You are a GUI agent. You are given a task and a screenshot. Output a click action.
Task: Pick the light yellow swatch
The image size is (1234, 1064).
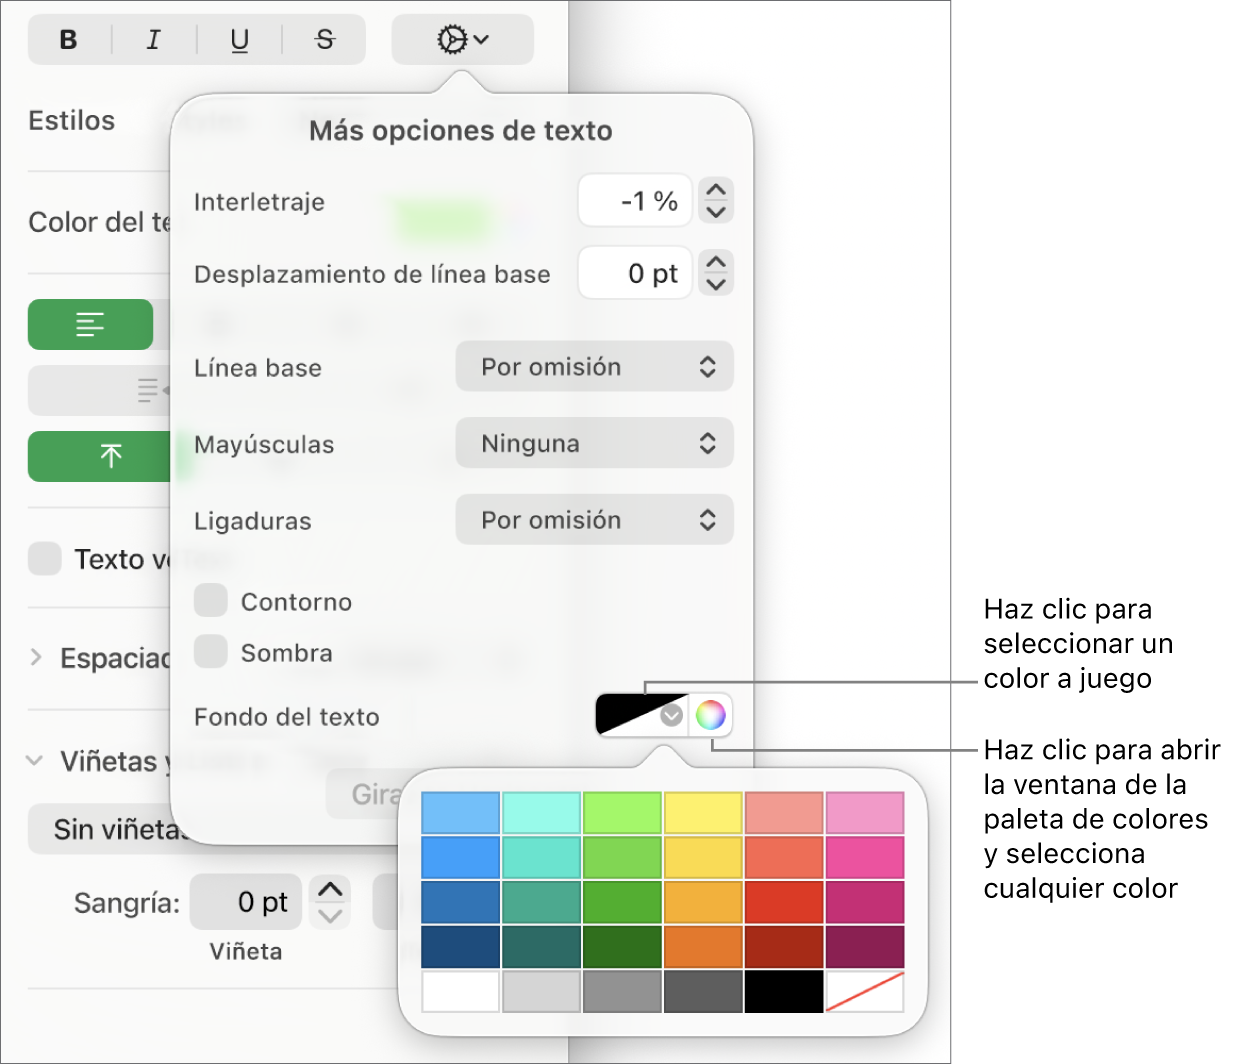pyautogui.click(x=703, y=813)
